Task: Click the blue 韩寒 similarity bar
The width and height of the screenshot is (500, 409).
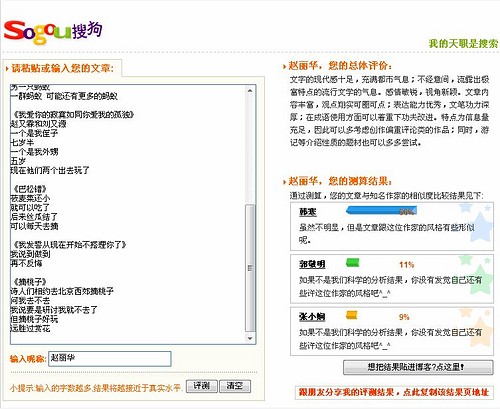Action: point(381,211)
